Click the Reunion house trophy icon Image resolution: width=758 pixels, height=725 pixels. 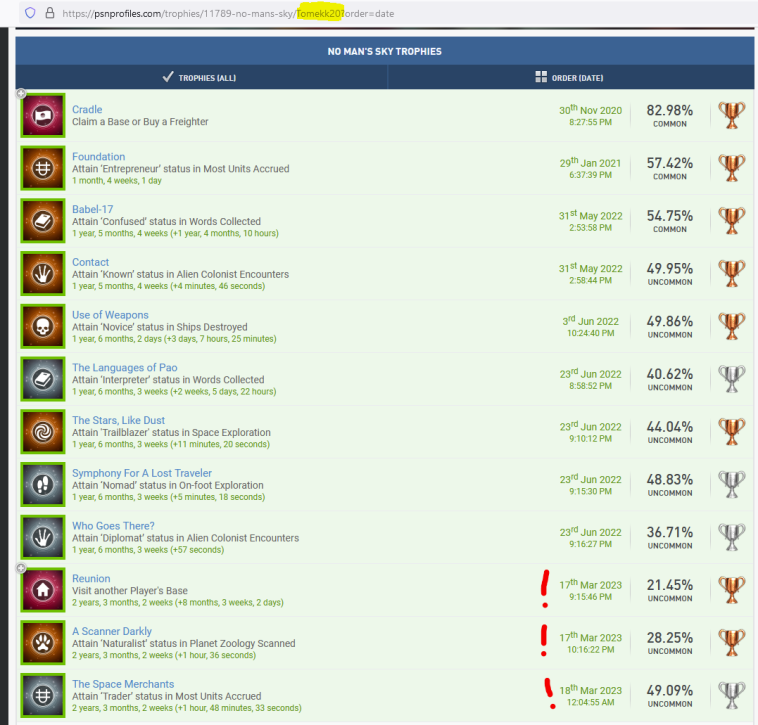click(43, 590)
